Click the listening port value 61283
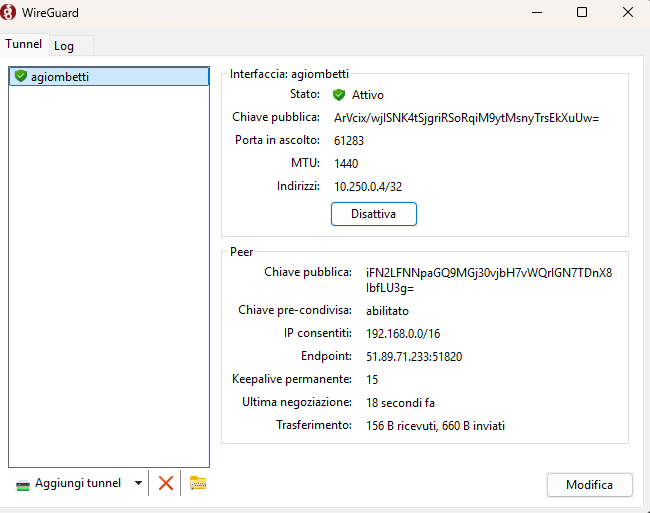This screenshot has height=513, width=650. (349, 141)
